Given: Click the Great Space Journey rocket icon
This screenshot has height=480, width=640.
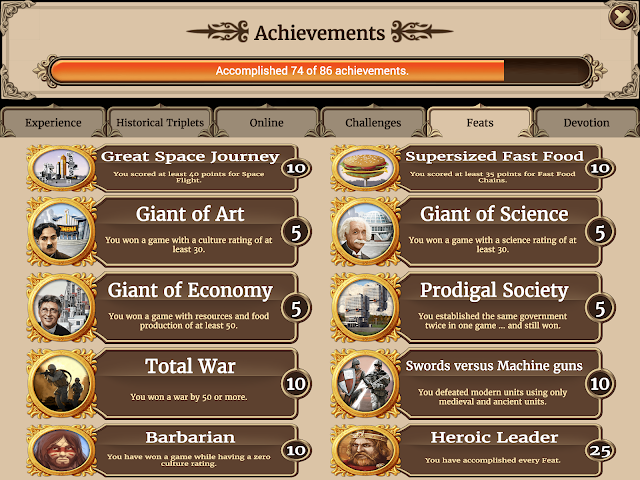Looking at the screenshot, I should [x=62, y=168].
